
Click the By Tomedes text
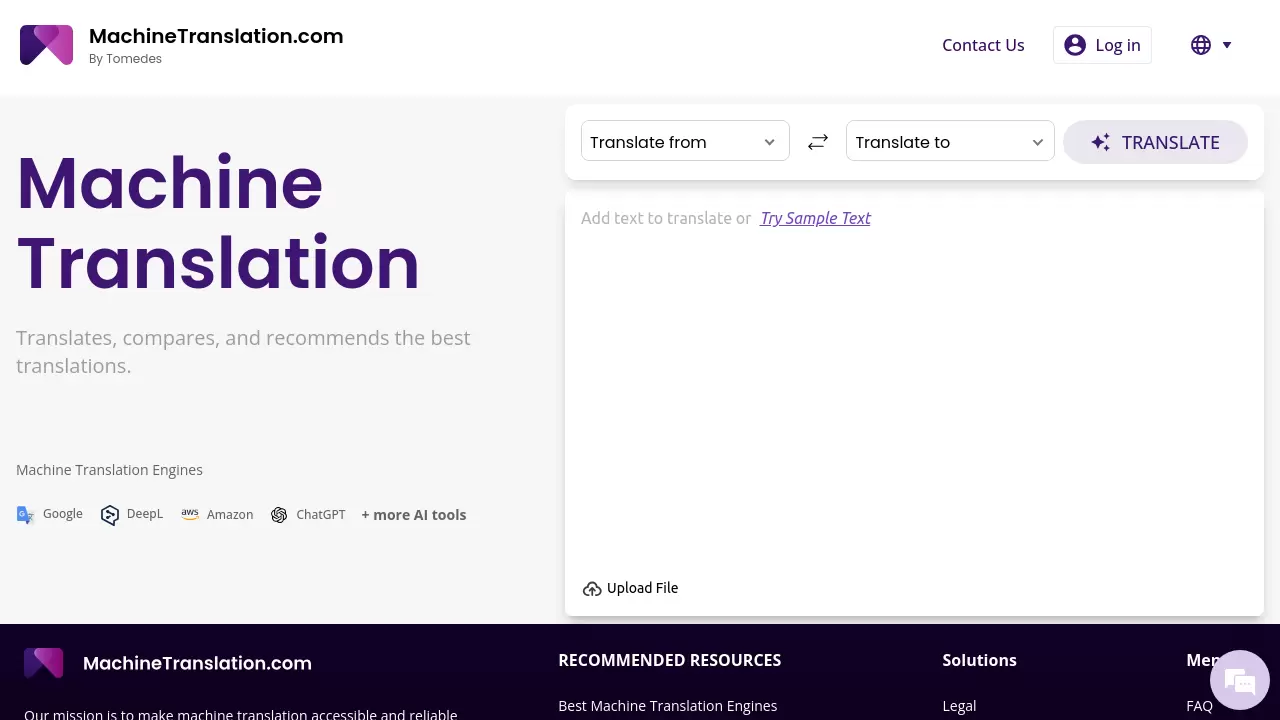(125, 59)
